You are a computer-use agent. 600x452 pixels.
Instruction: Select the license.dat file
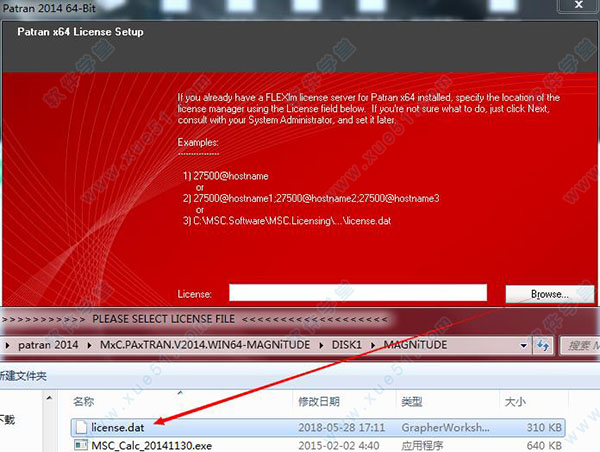(x=318, y=427)
